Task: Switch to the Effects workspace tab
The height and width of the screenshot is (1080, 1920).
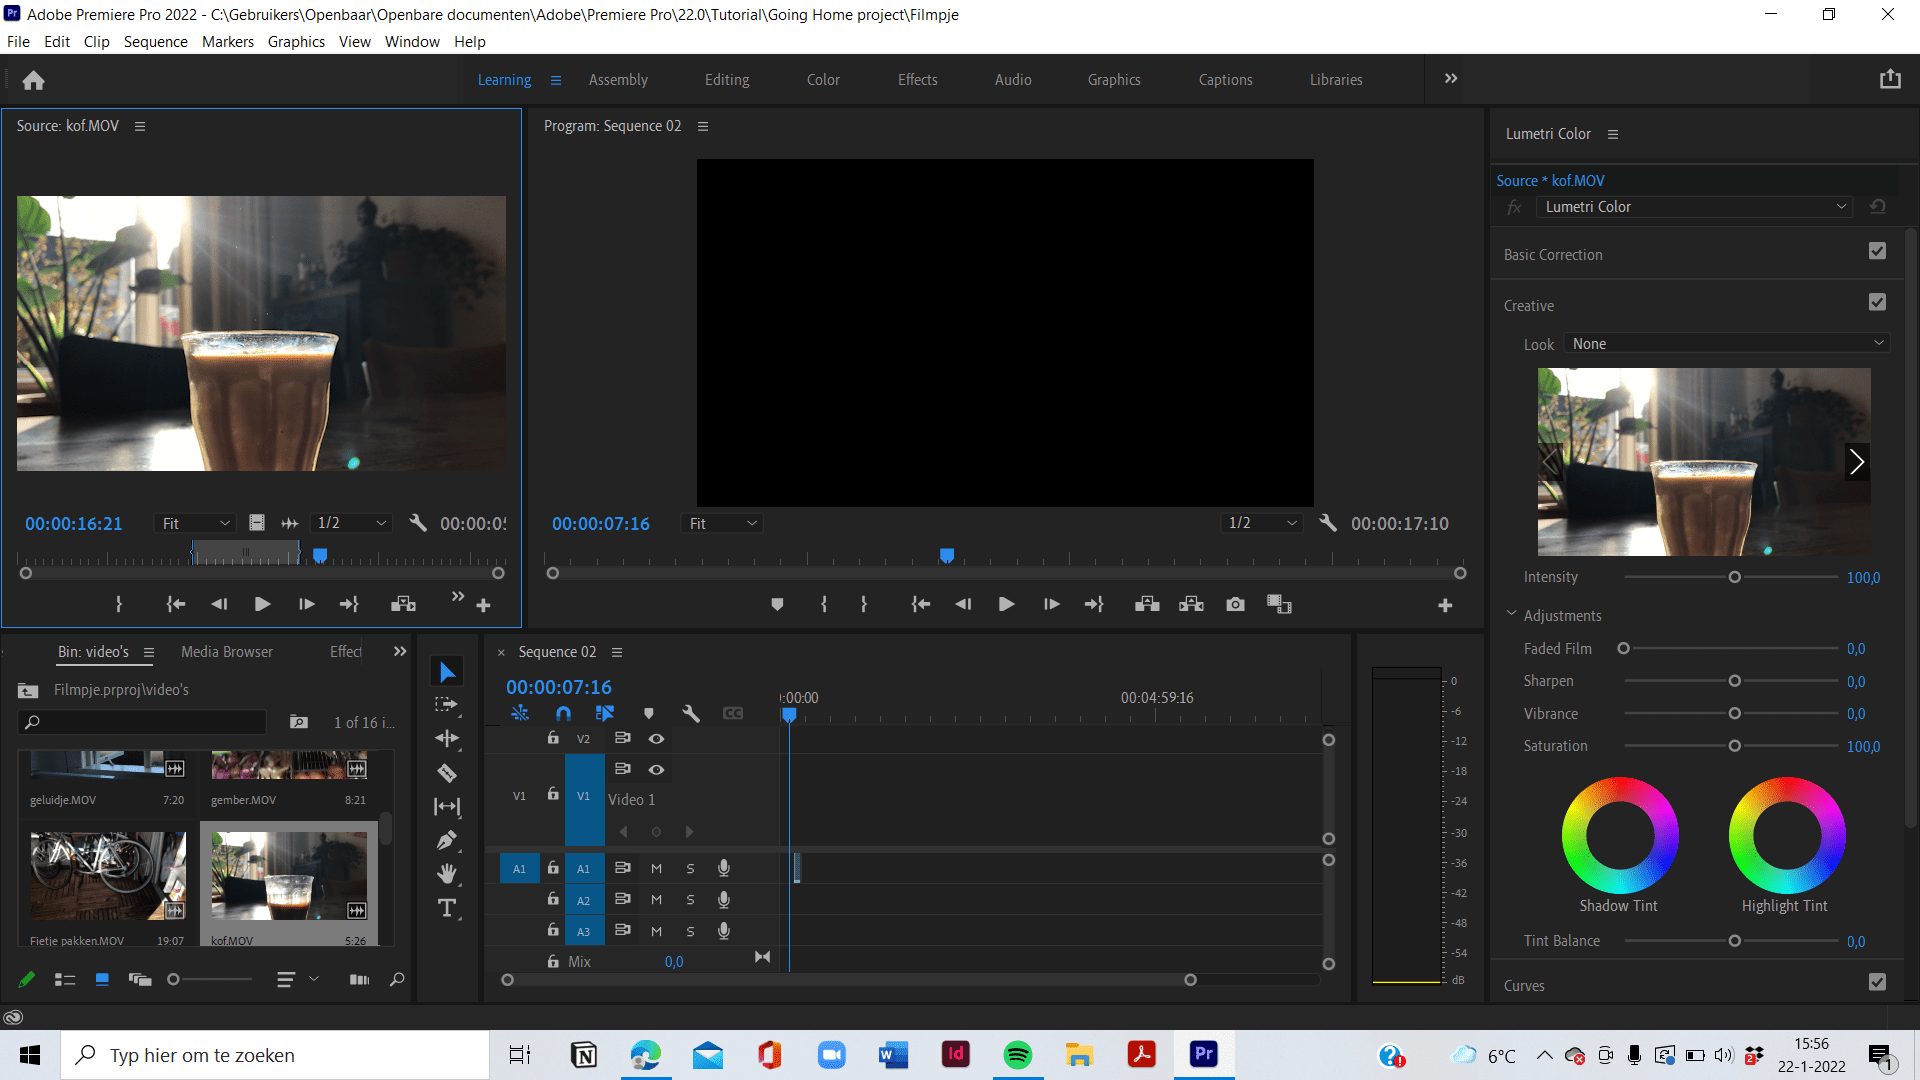Action: click(x=917, y=79)
